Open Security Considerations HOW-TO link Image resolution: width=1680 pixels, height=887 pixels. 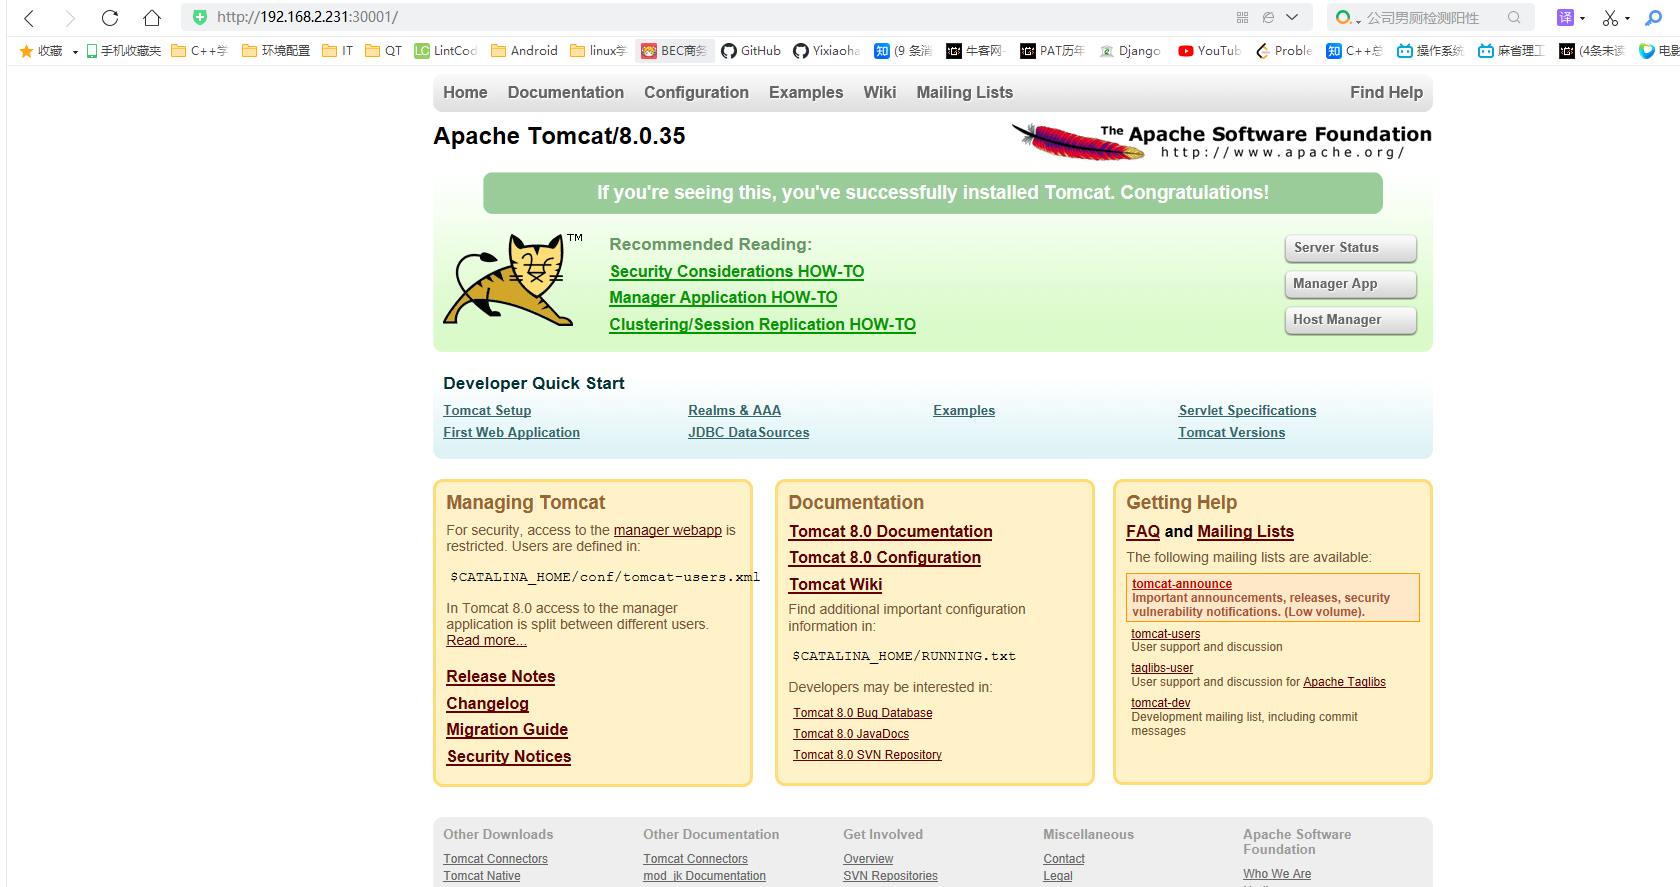point(737,271)
